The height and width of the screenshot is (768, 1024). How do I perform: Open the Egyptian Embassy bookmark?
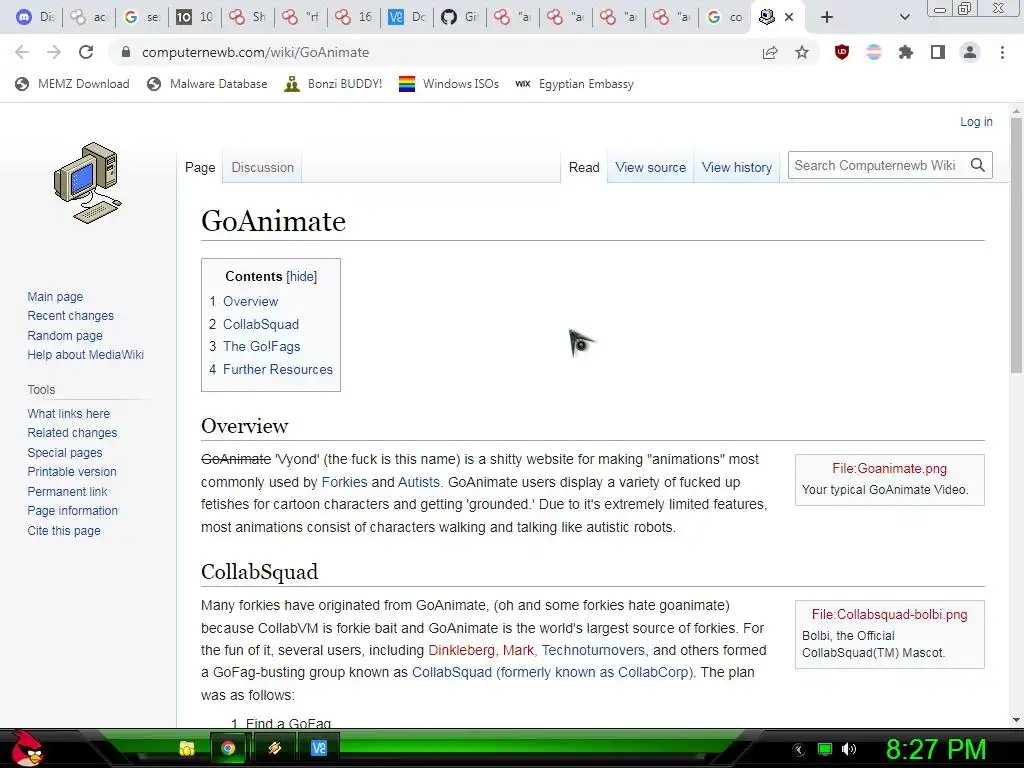point(574,84)
